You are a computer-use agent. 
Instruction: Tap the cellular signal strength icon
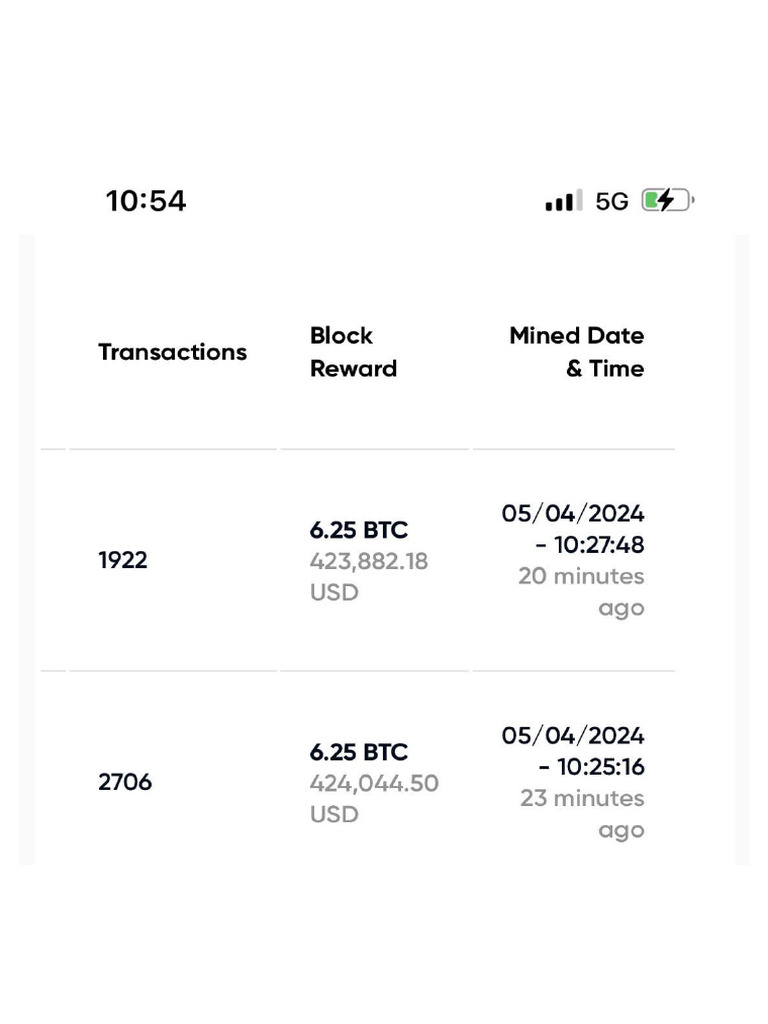tap(563, 201)
